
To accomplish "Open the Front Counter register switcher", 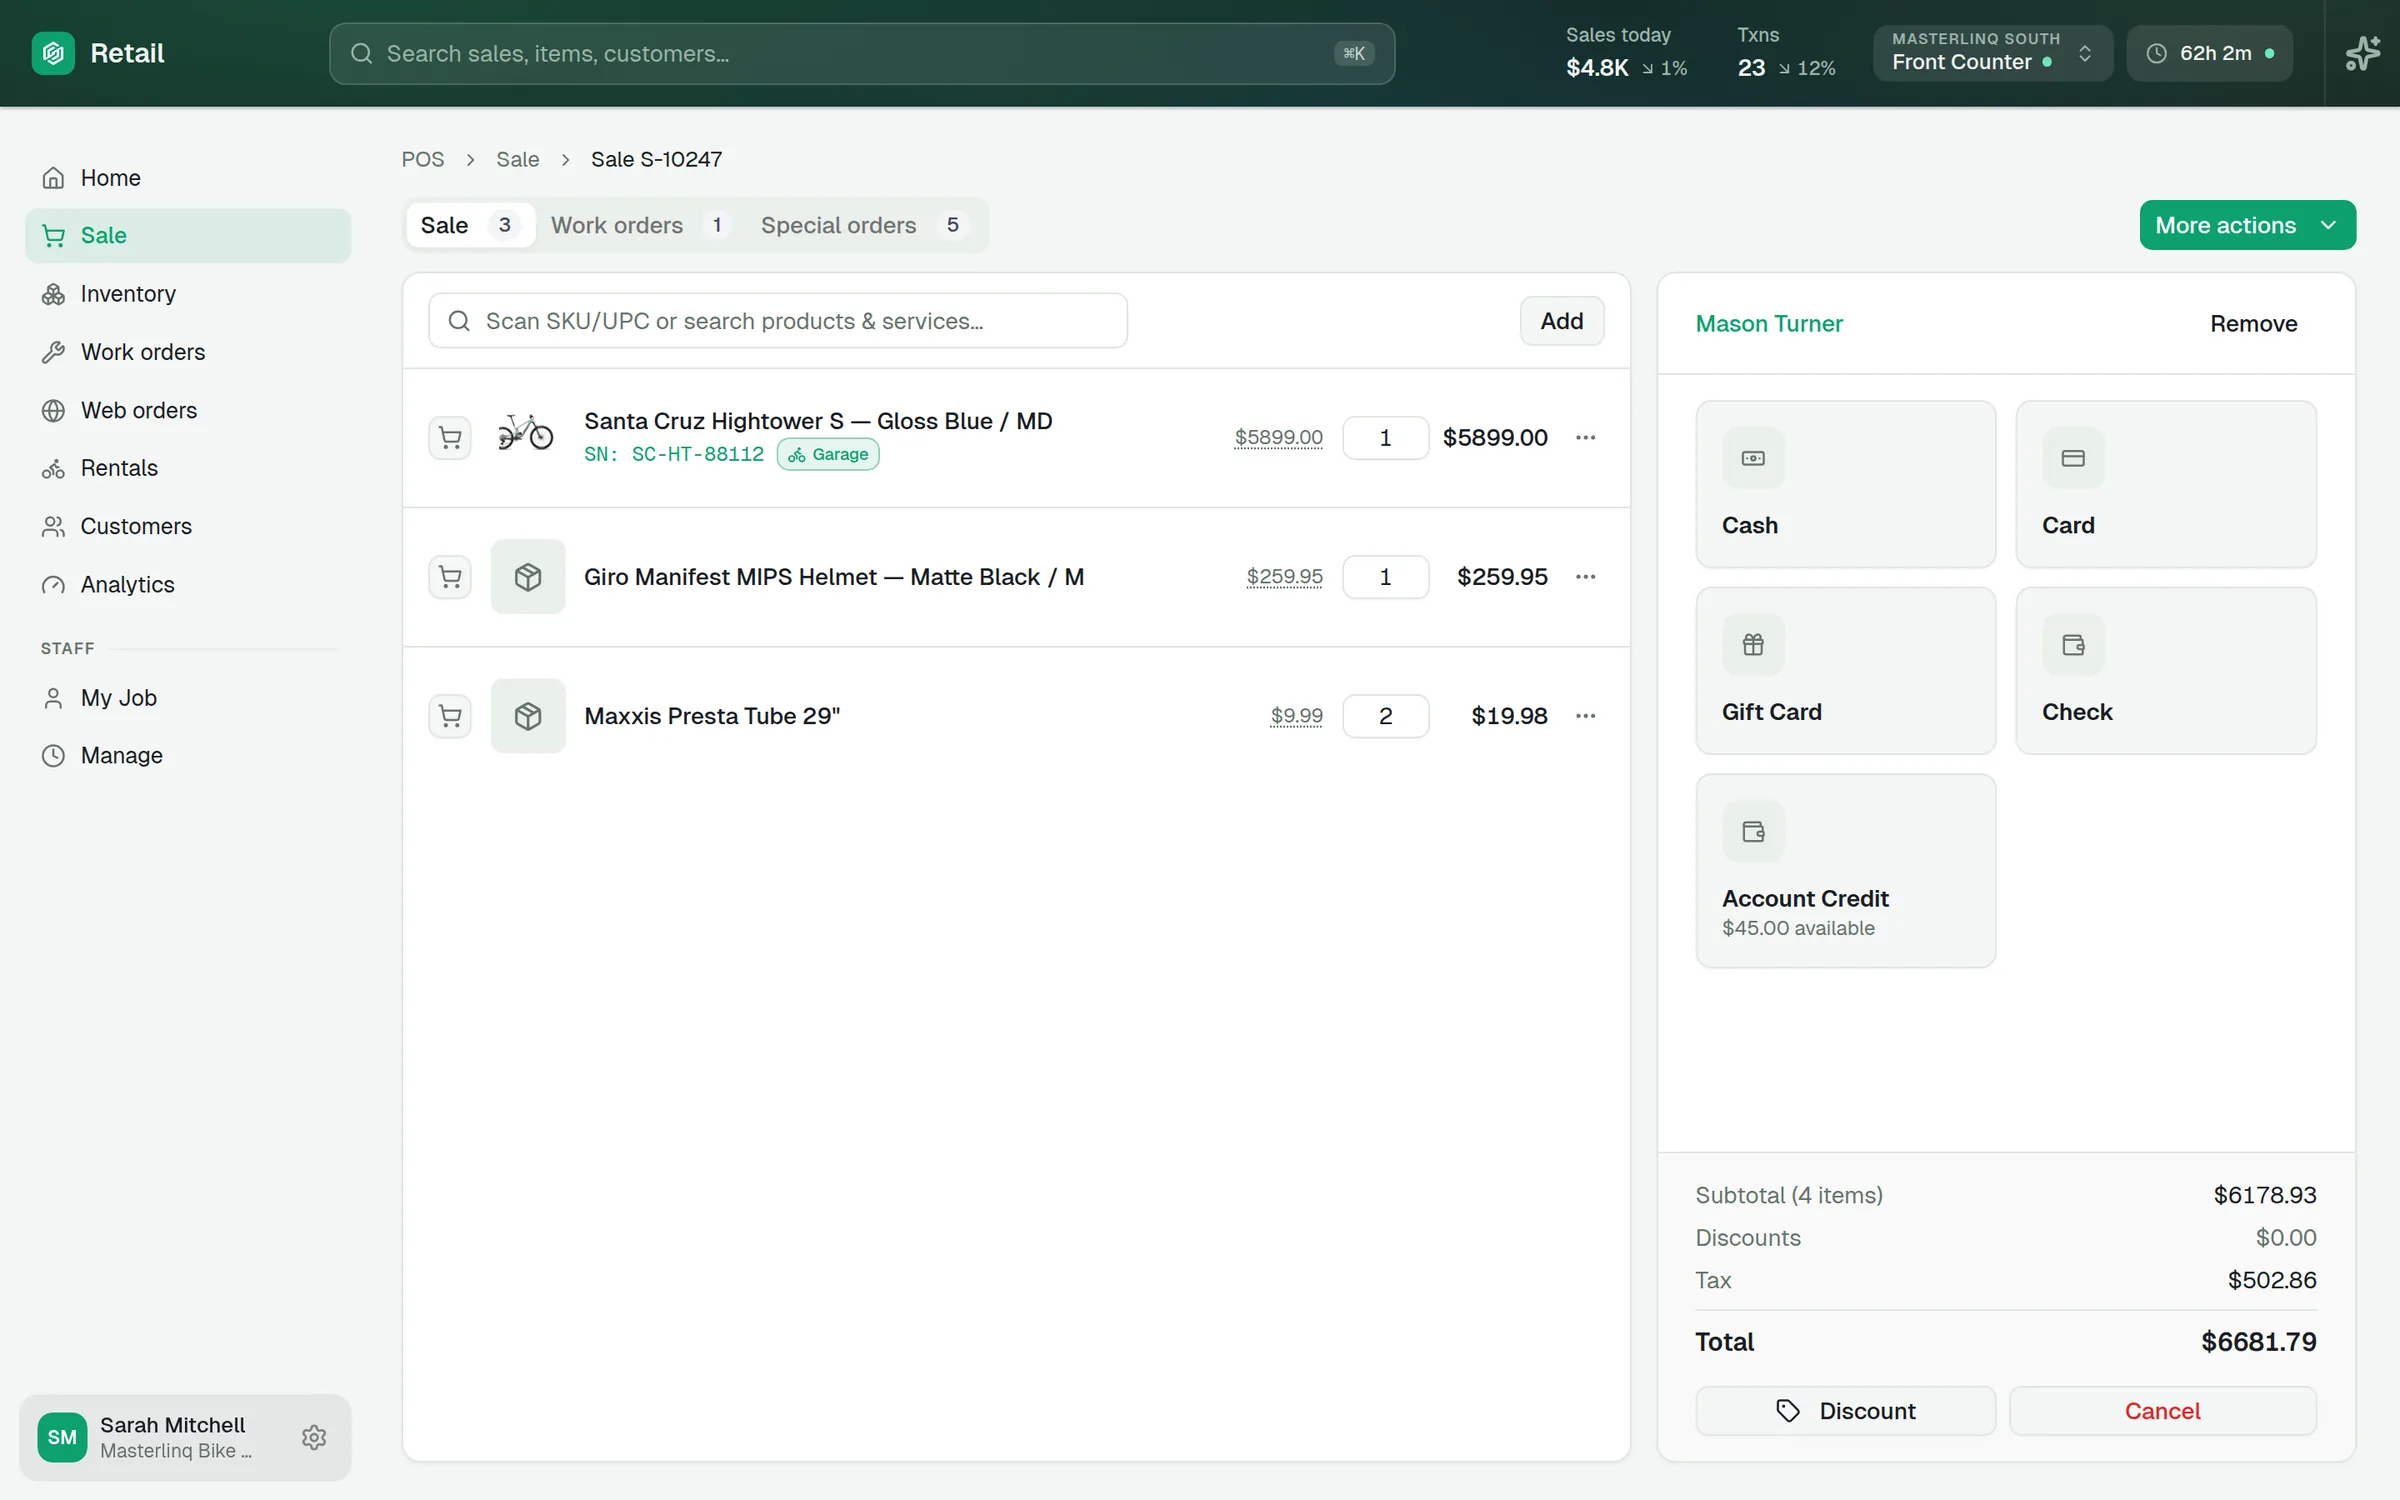I will click(1993, 53).
